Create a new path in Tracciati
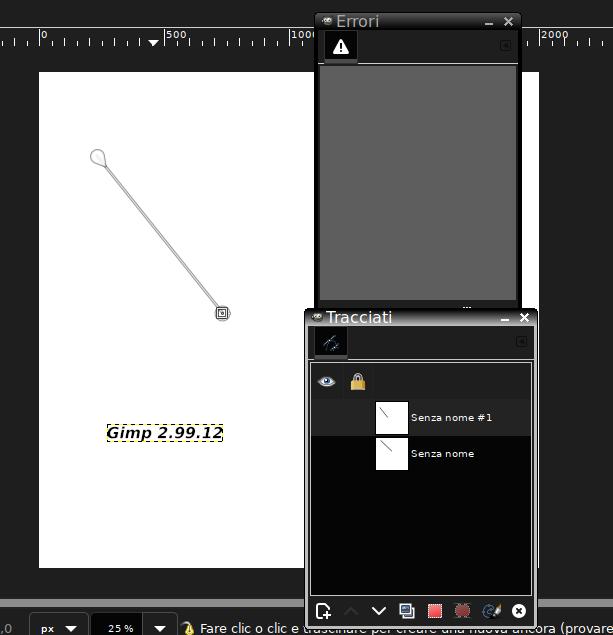 (323, 611)
